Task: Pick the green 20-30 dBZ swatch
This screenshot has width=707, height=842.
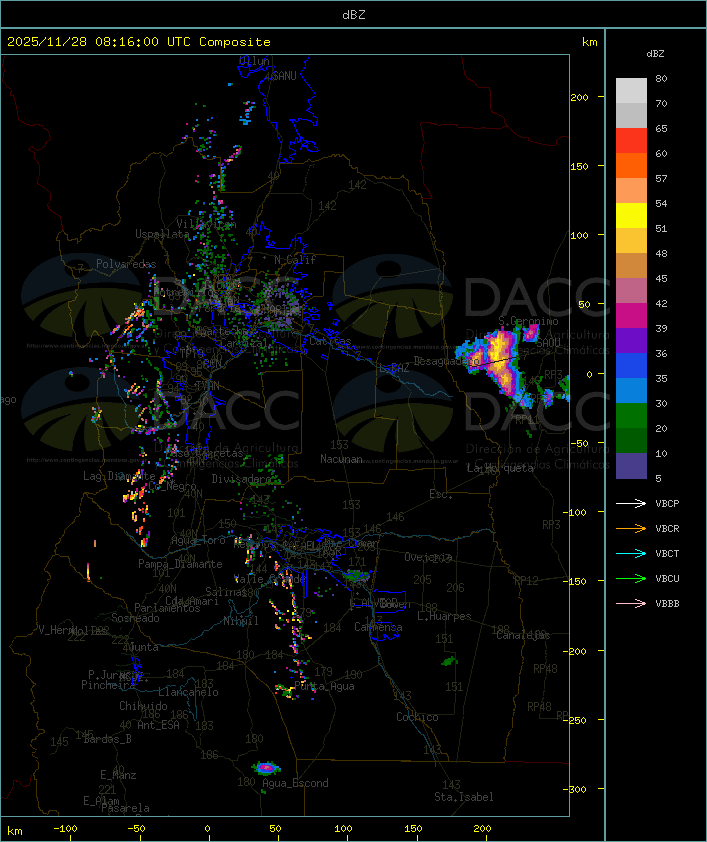Action: [631, 416]
